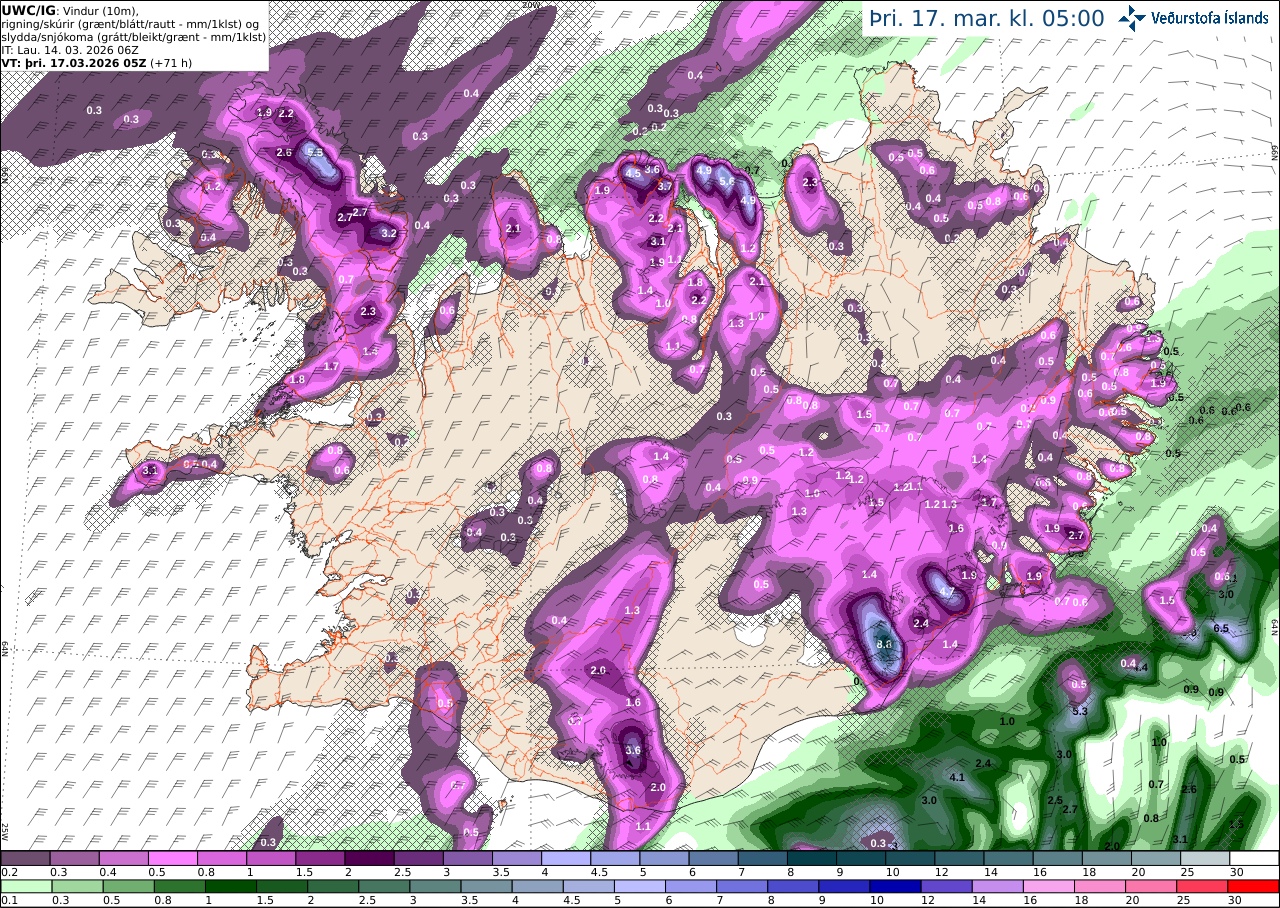1280x908 pixels.
Task: Click the '5.5' snowfall value in the Westfjords
Action: [x=315, y=153]
